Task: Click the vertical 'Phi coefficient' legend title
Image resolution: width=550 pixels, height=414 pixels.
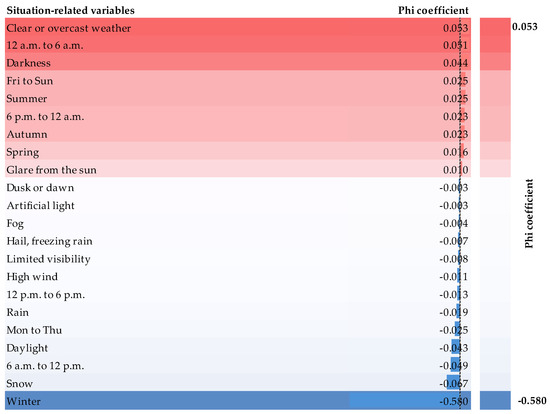Action: pos(529,213)
